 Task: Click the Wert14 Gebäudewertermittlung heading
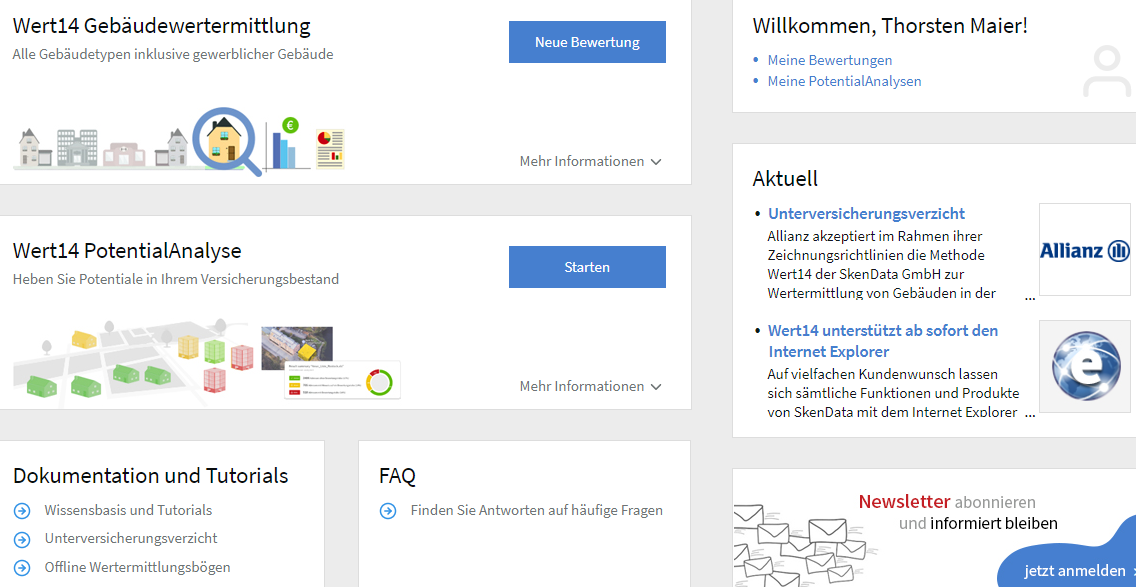[x=162, y=26]
